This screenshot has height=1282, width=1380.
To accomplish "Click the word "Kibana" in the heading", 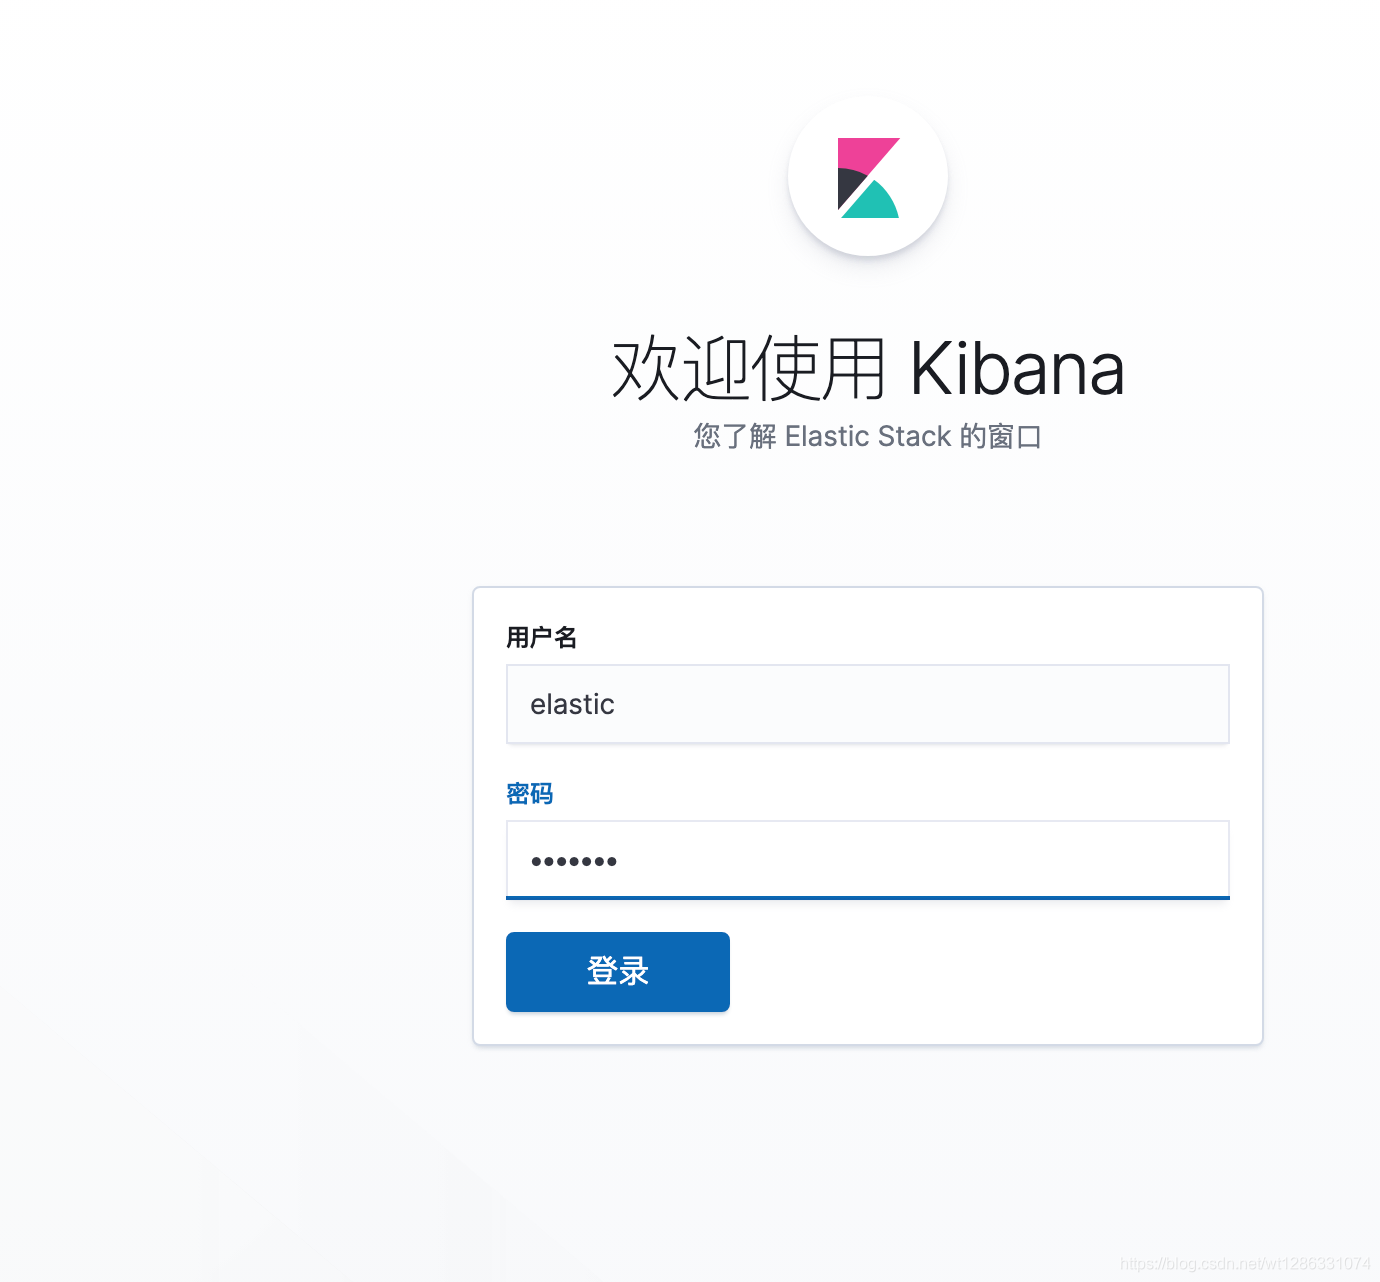I will point(1017,369).
